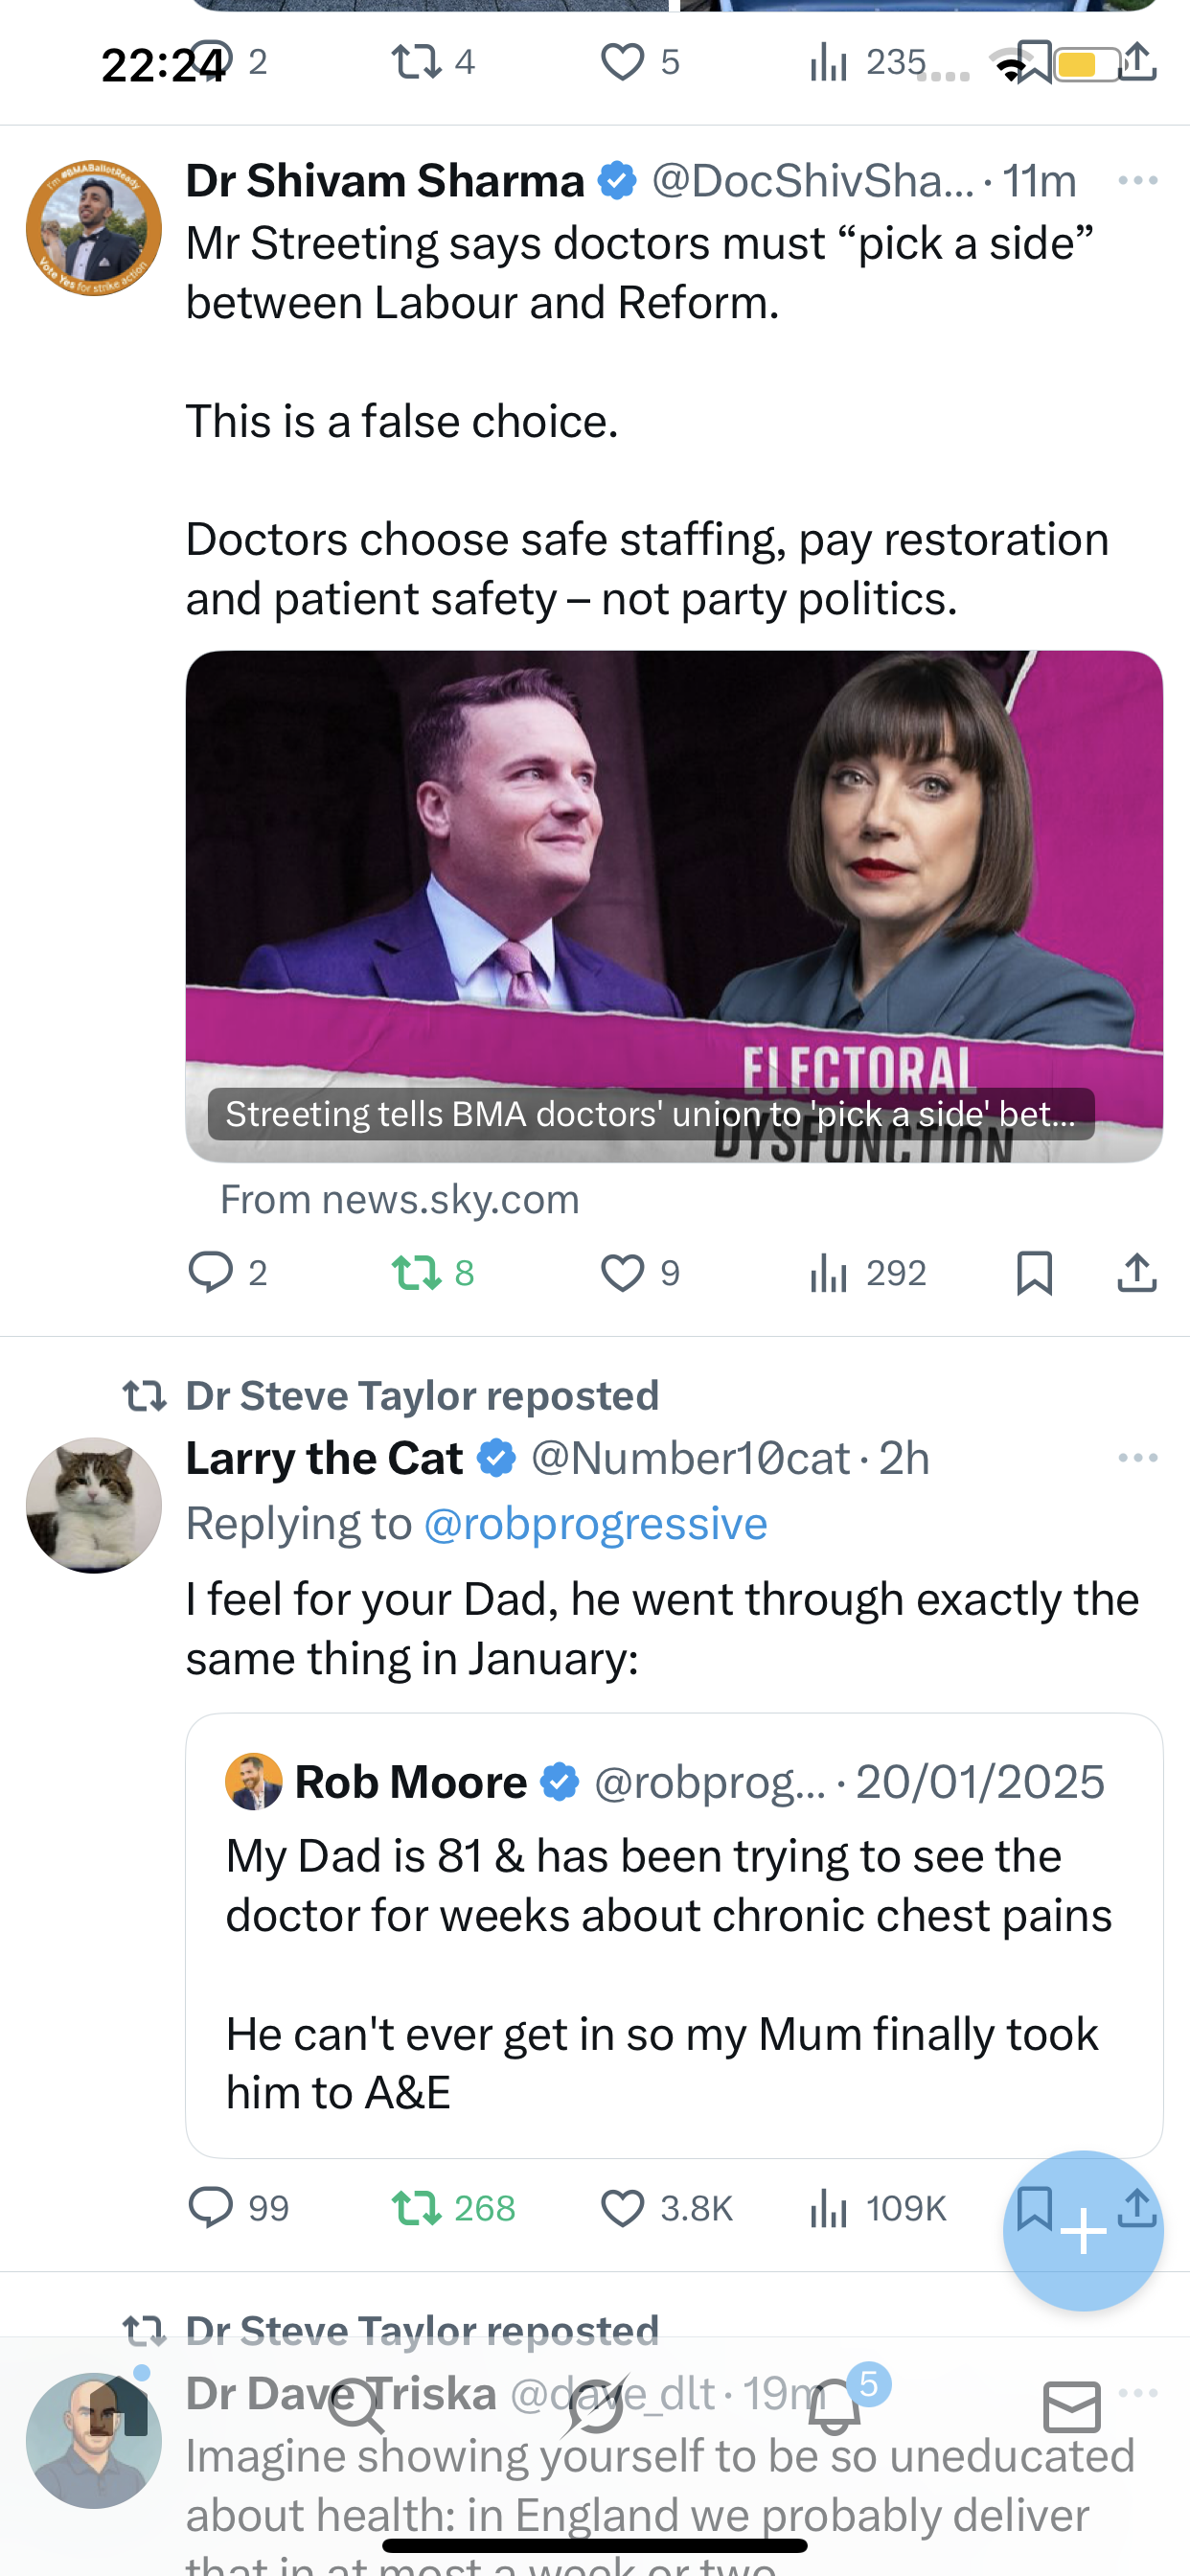Open Messages envelope in bottom bar
Viewport: 1190px width, 2576px height.
1072,2408
